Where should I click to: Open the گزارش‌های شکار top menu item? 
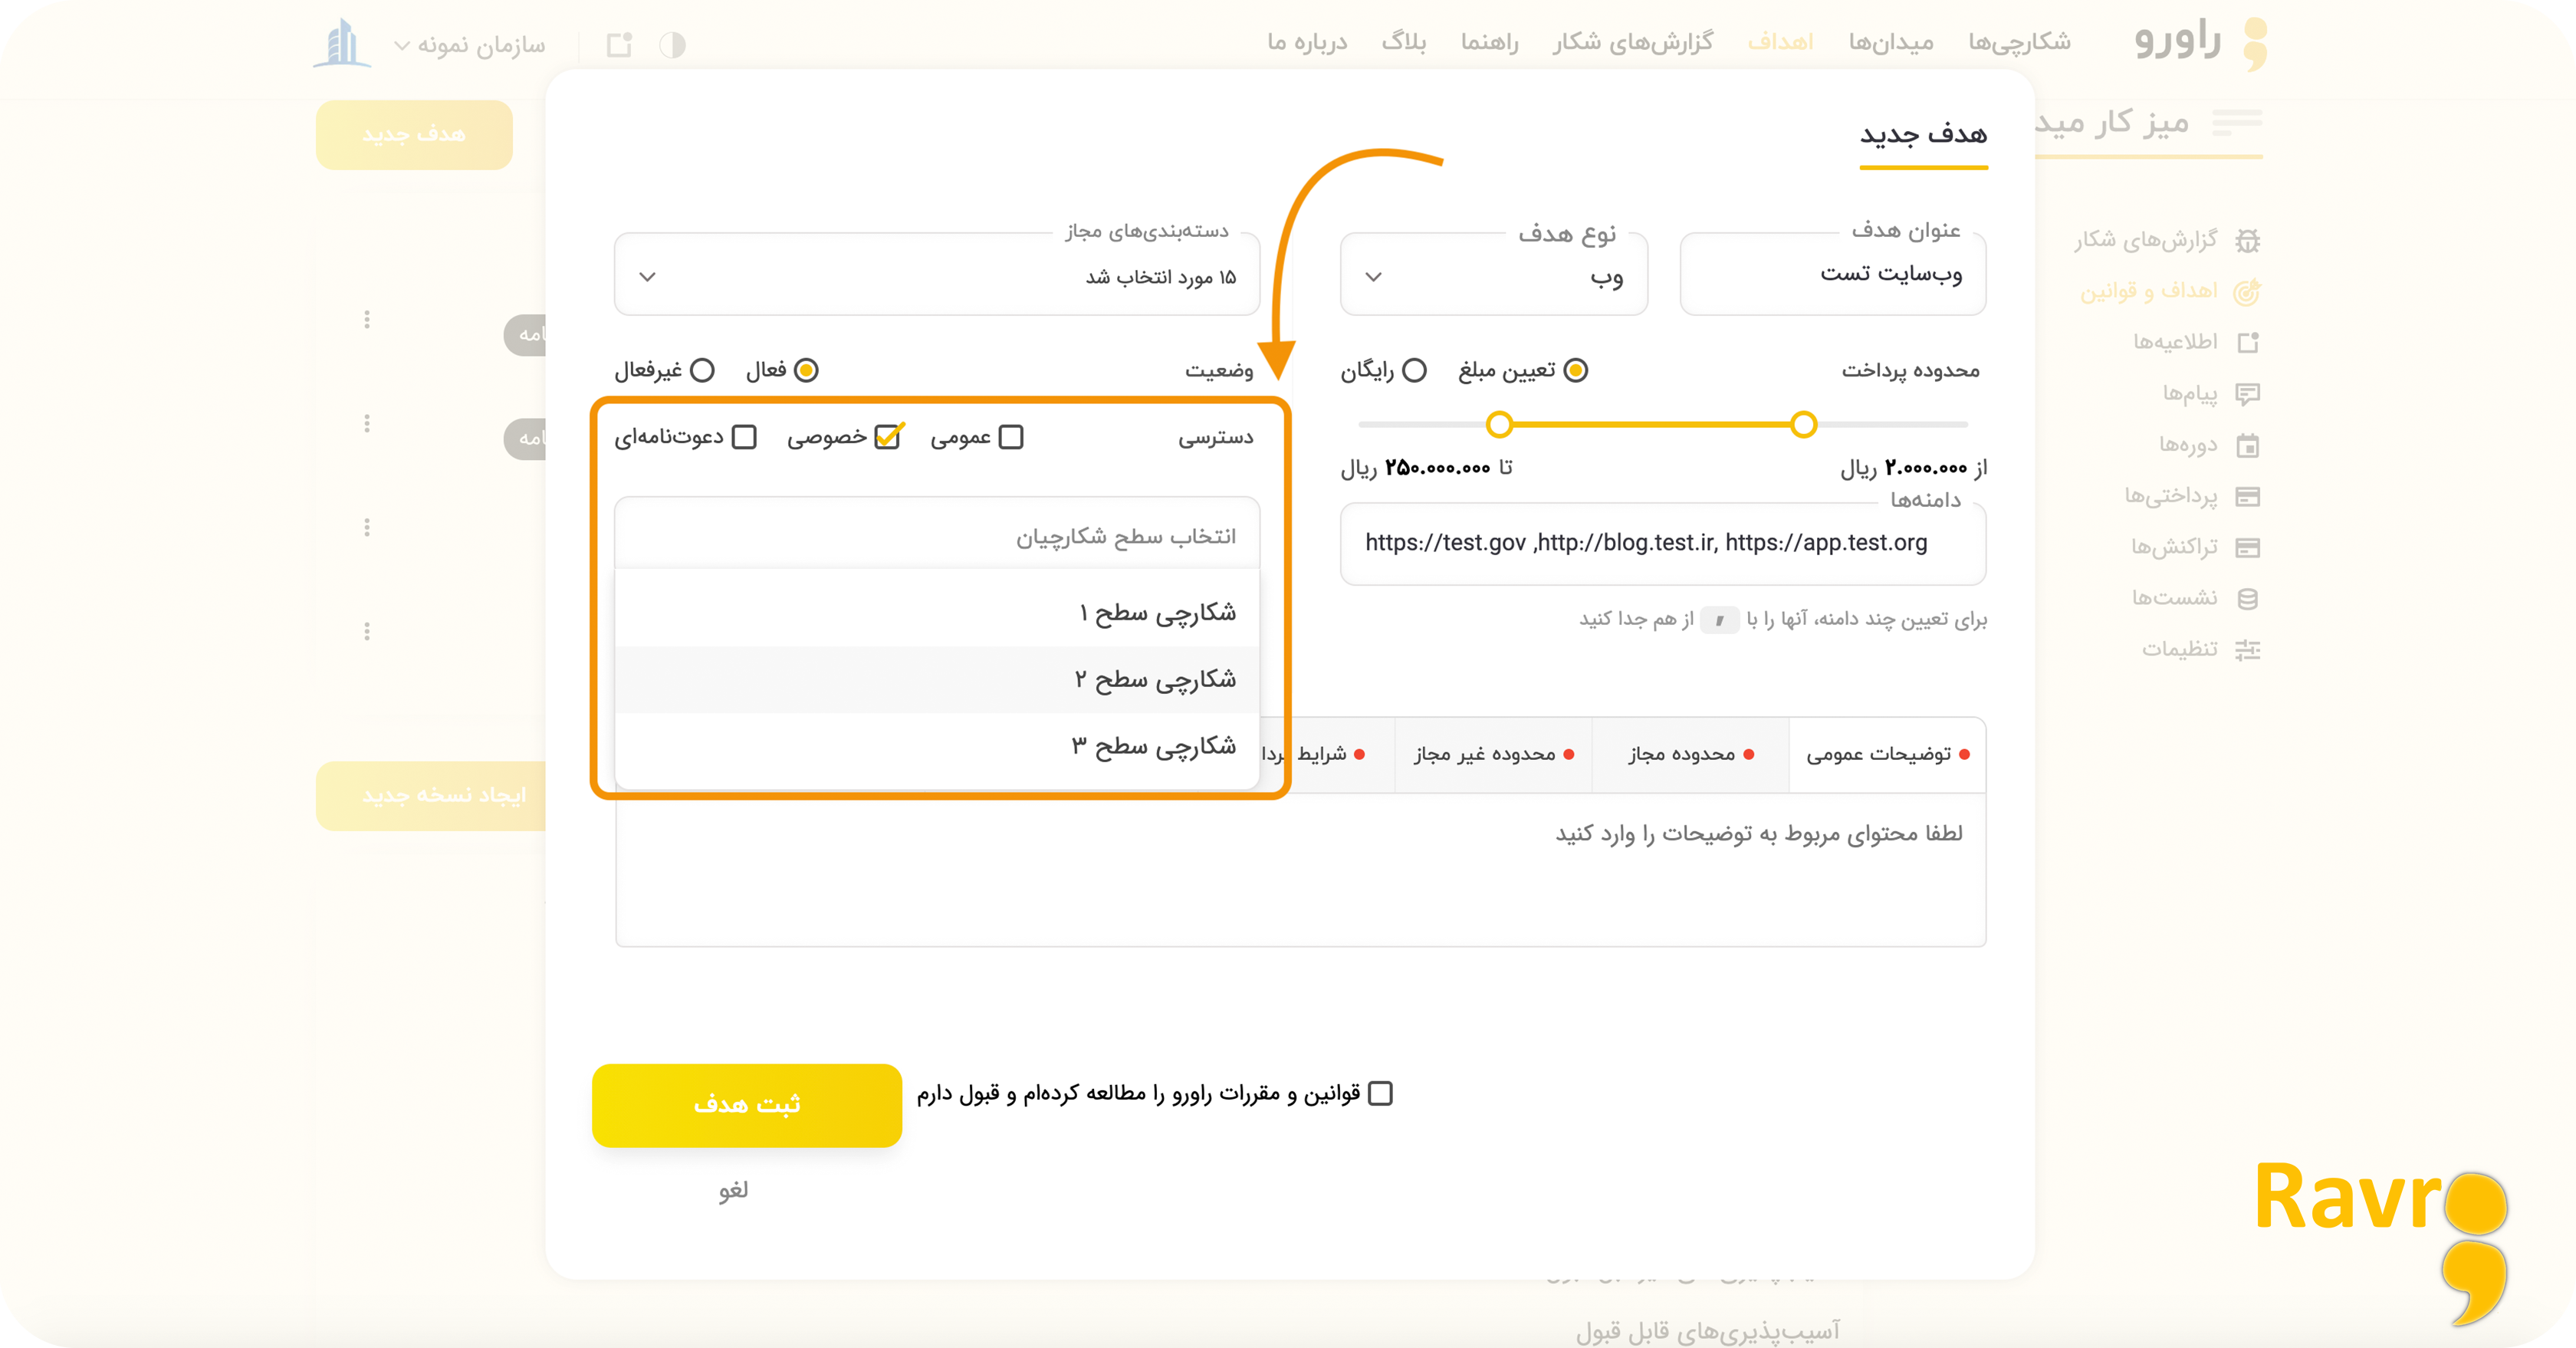[1632, 42]
